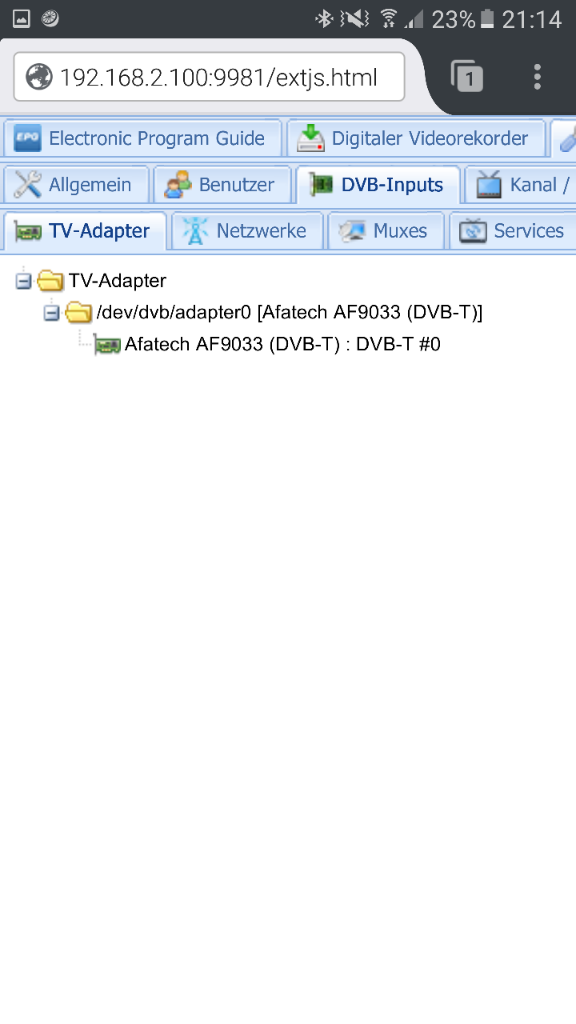Select Afatech AF9033 DVB-T #0 tree entry
The width and height of the screenshot is (576, 1024).
[x=282, y=344]
